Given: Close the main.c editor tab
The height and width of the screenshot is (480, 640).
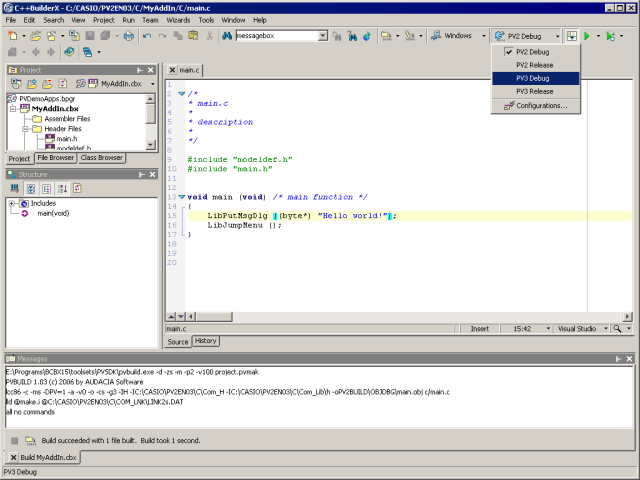Looking at the screenshot, I should (x=172, y=70).
